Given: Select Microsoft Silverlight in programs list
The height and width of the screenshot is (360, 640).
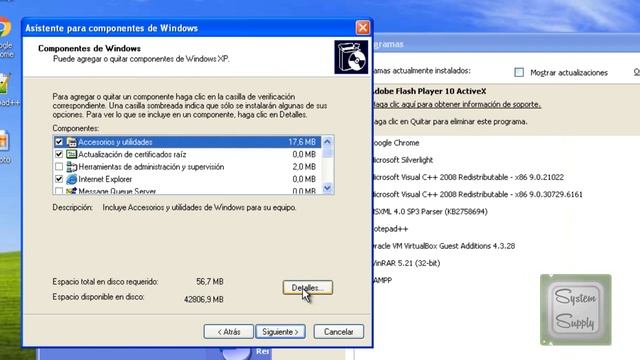Looking at the screenshot, I should coord(402,160).
